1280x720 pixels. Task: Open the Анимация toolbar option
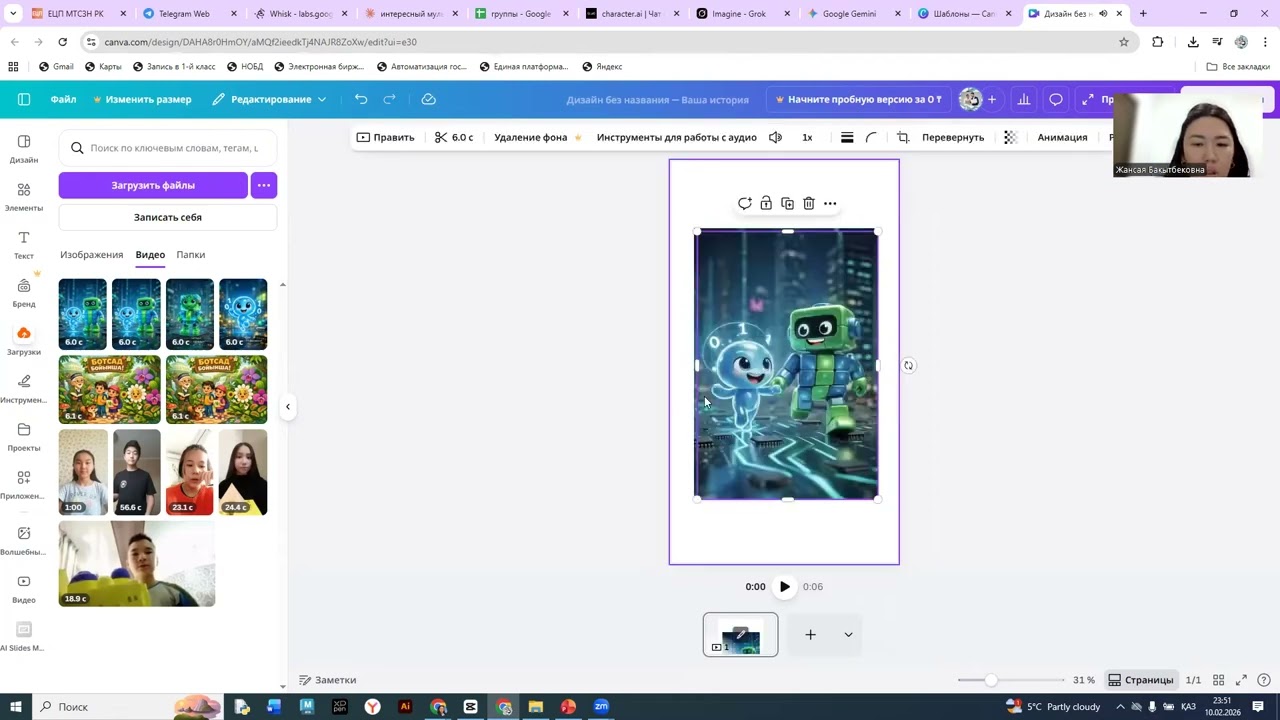click(1062, 137)
